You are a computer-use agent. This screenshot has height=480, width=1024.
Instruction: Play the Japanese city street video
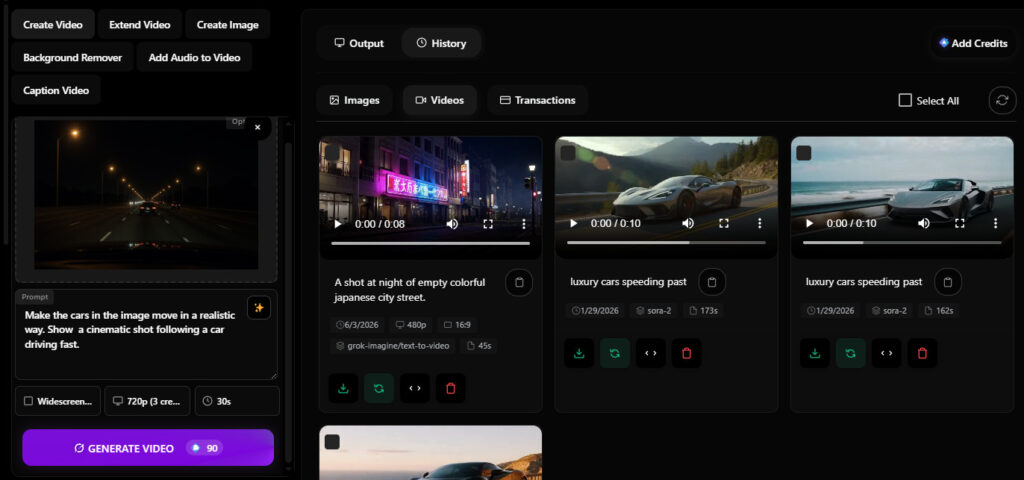[x=338, y=224]
